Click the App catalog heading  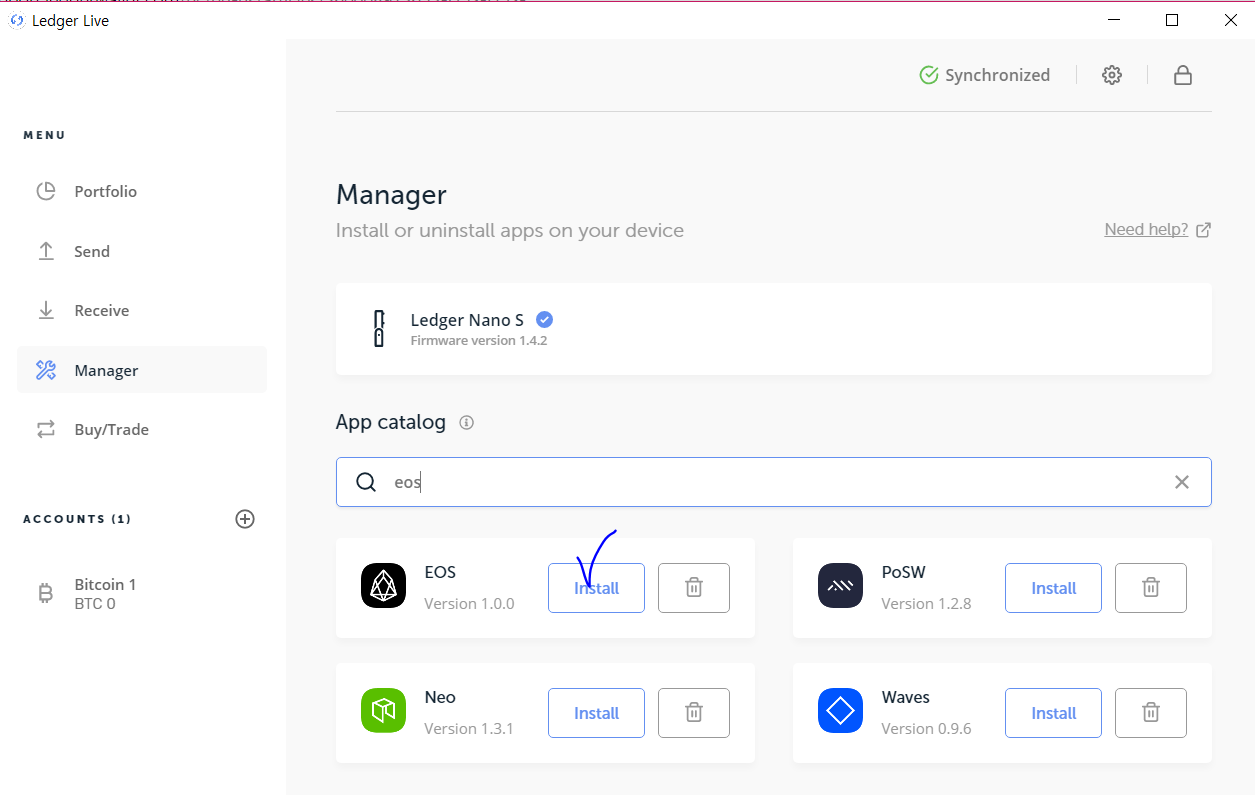tap(391, 422)
